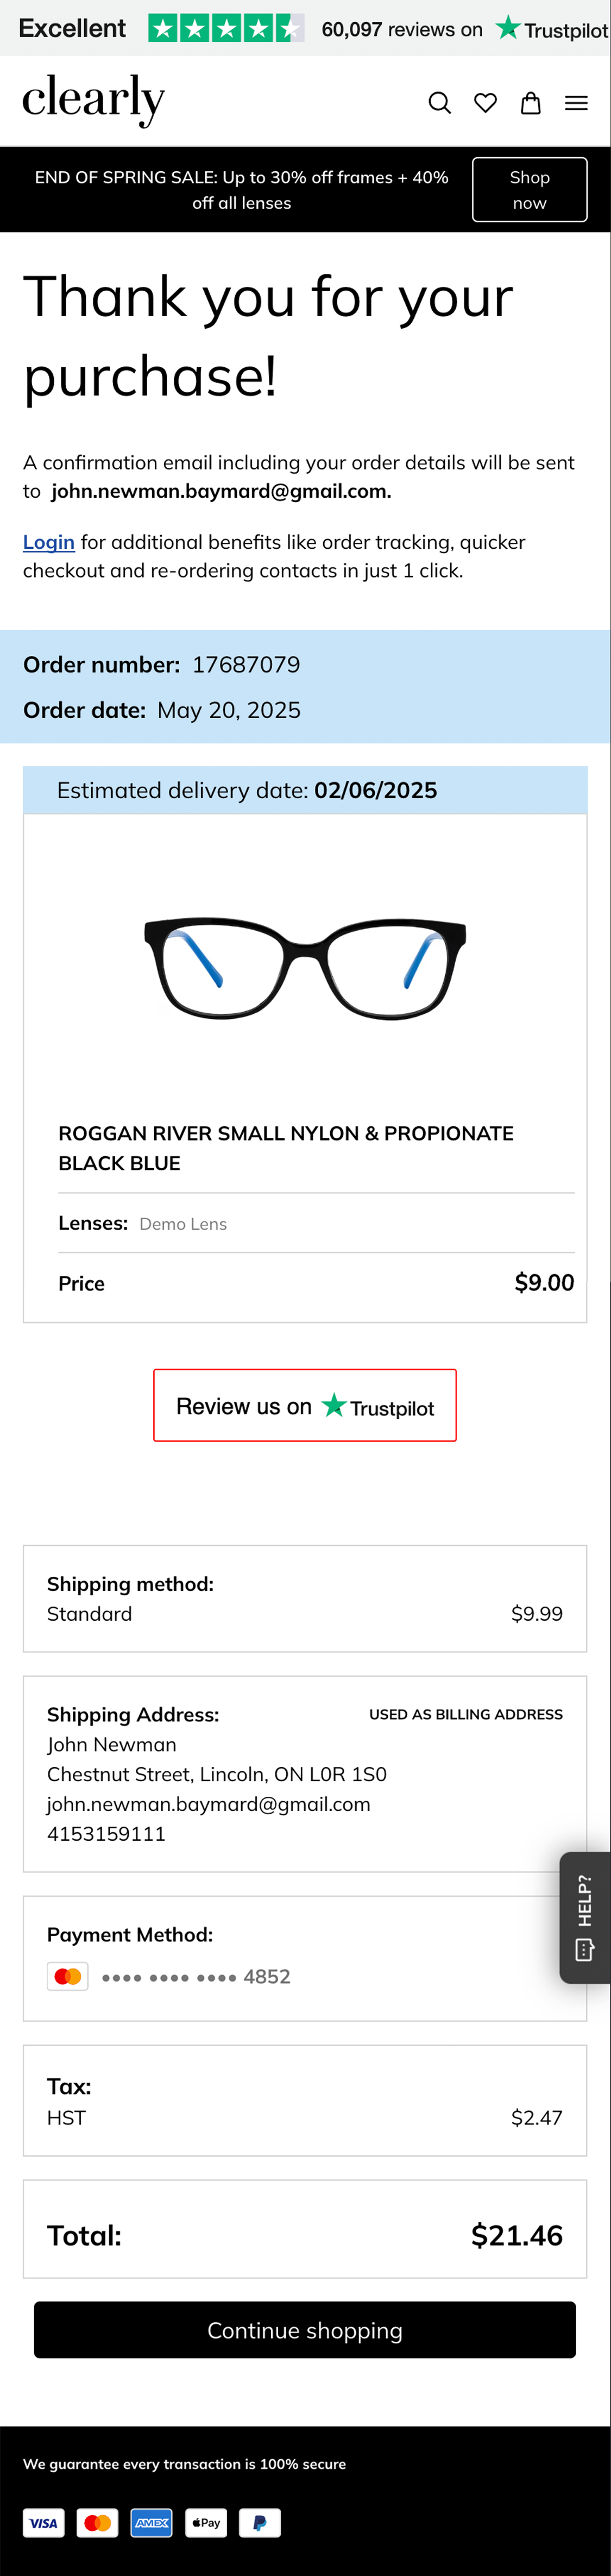Click the Mastercard icon in footer
The width and height of the screenshot is (611, 2576).
pos(98,2522)
